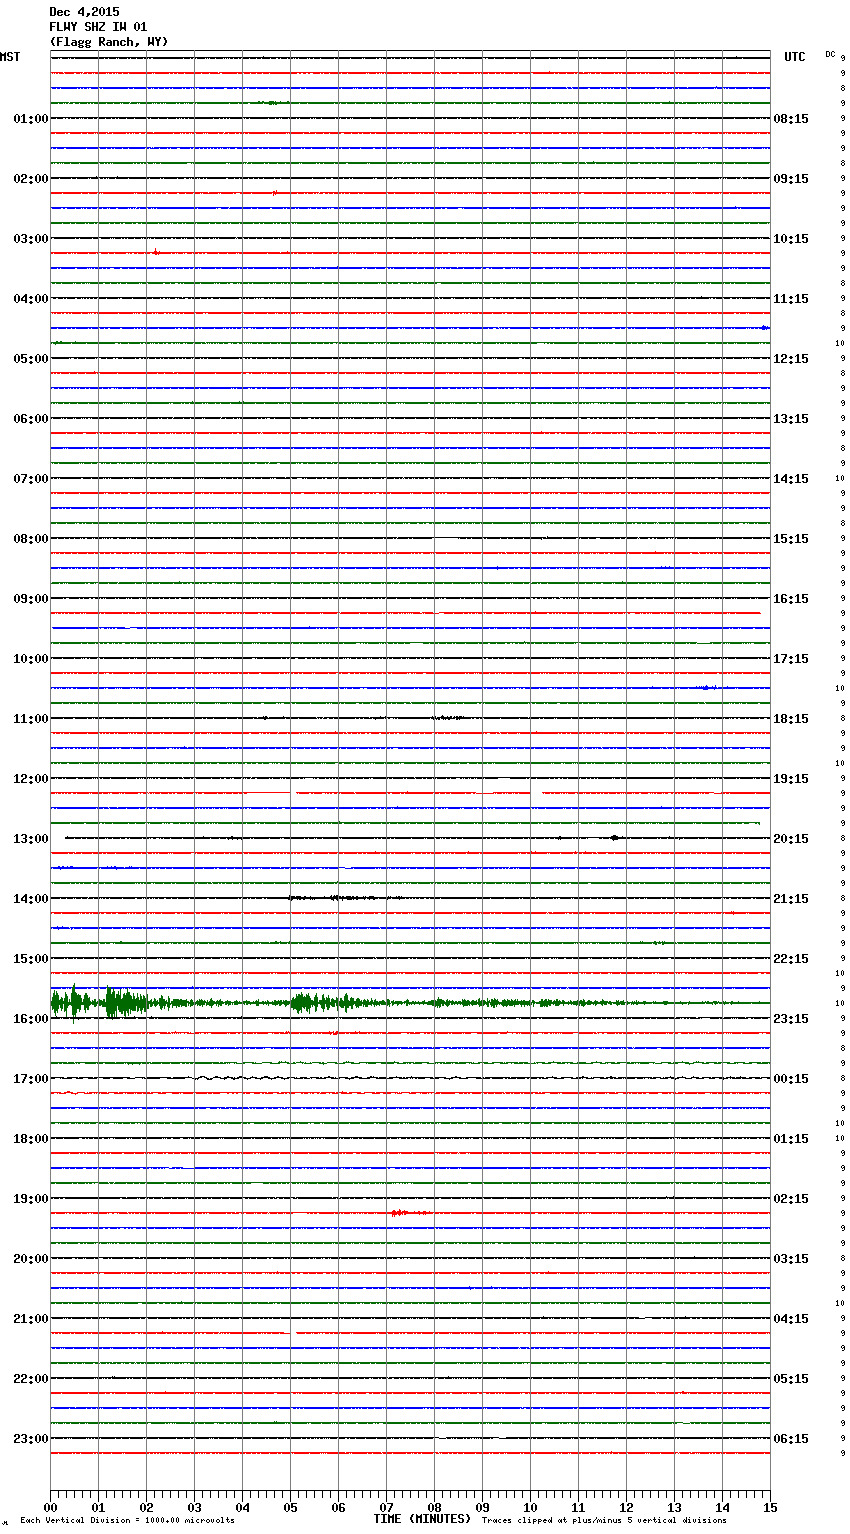Select the 18:00 MST row label
Image resolution: width=850 pixels, height=1534 pixels.
click(x=30, y=1139)
